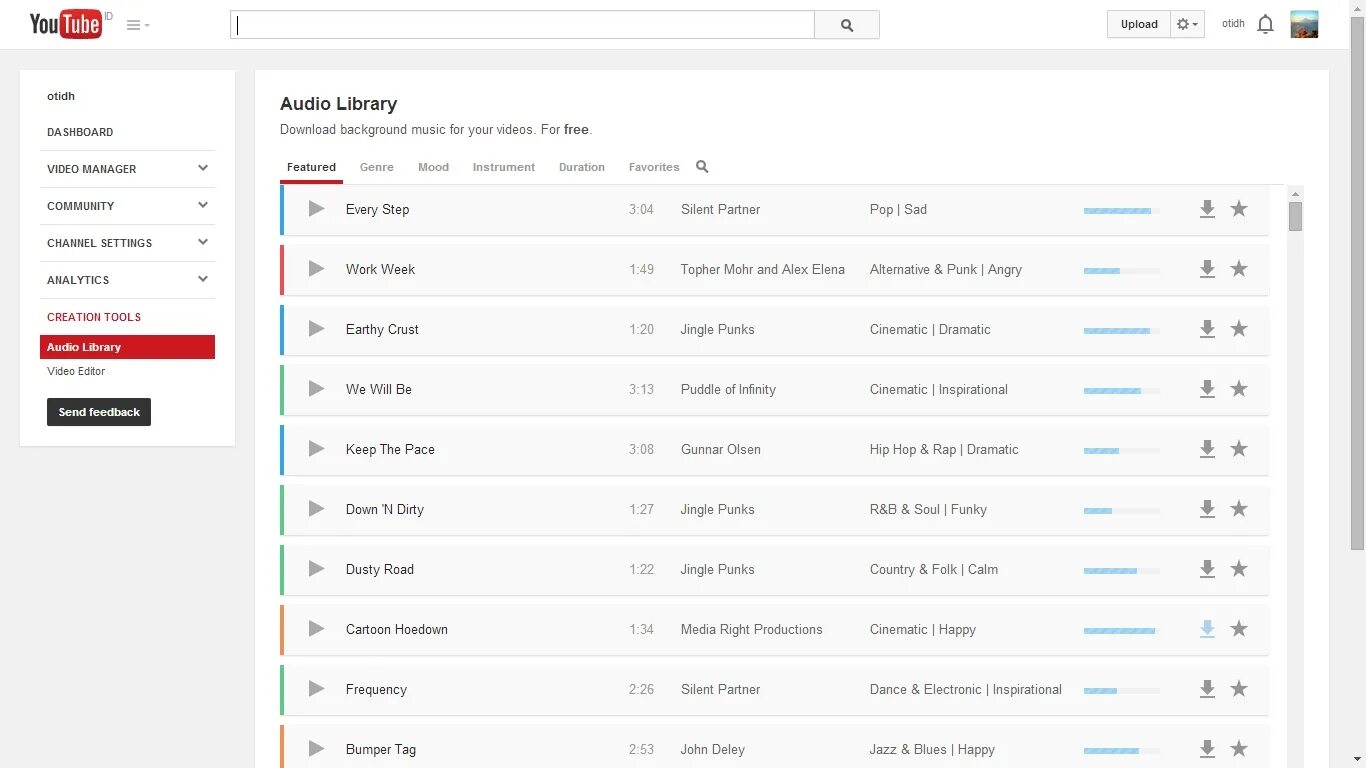Open the profile avatar thumbnail
This screenshot has height=768, width=1366.
tap(1304, 24)
